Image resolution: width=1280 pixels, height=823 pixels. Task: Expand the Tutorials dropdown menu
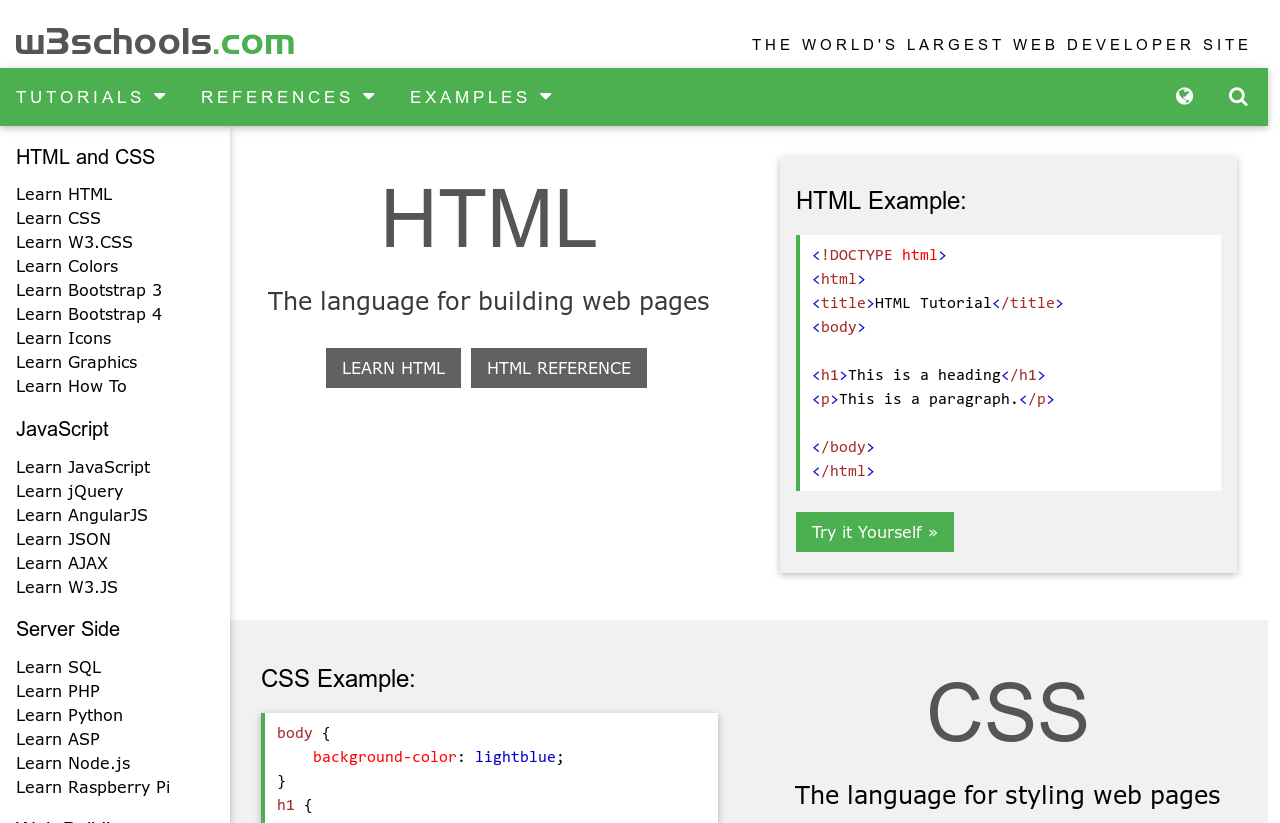[x=92, y=97]
